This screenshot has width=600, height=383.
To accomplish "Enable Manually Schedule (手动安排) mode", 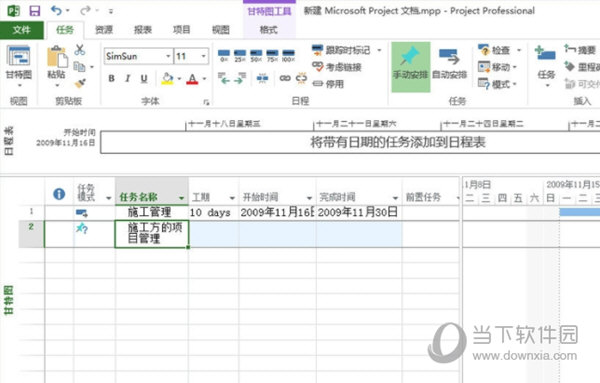I will coord(411,66).
